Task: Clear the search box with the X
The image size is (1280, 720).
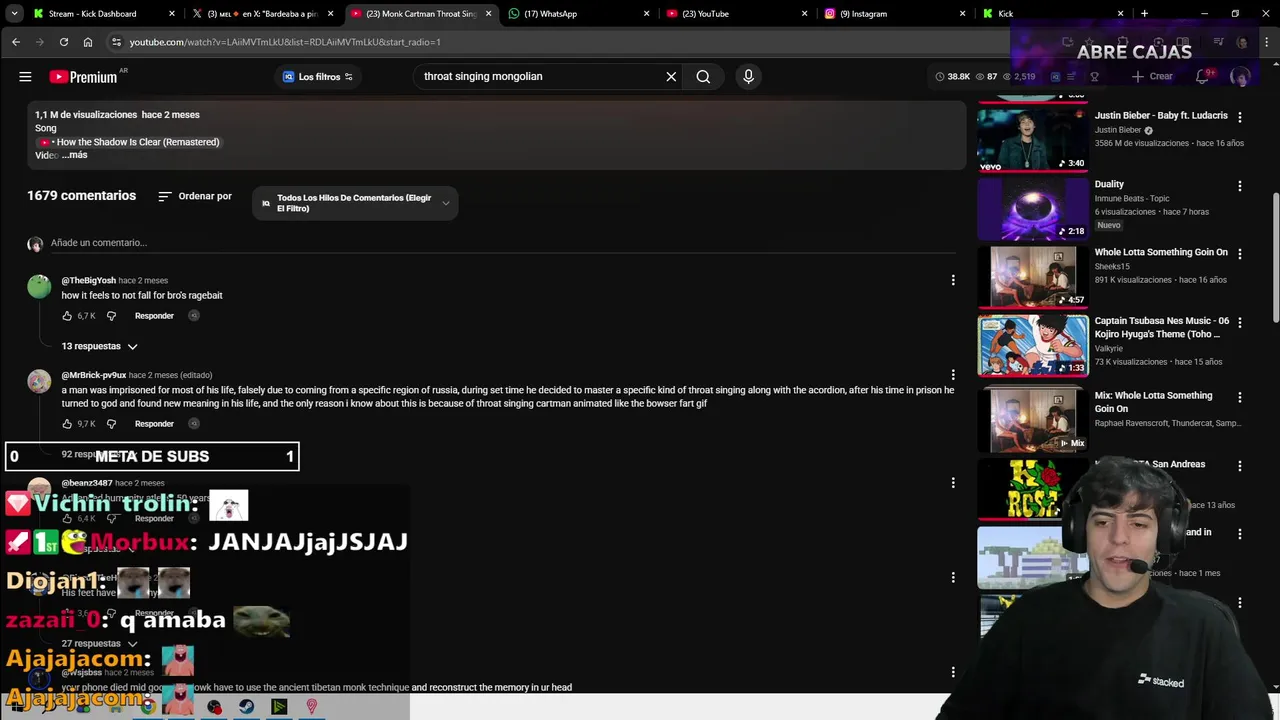Action: tap(671, 76)
